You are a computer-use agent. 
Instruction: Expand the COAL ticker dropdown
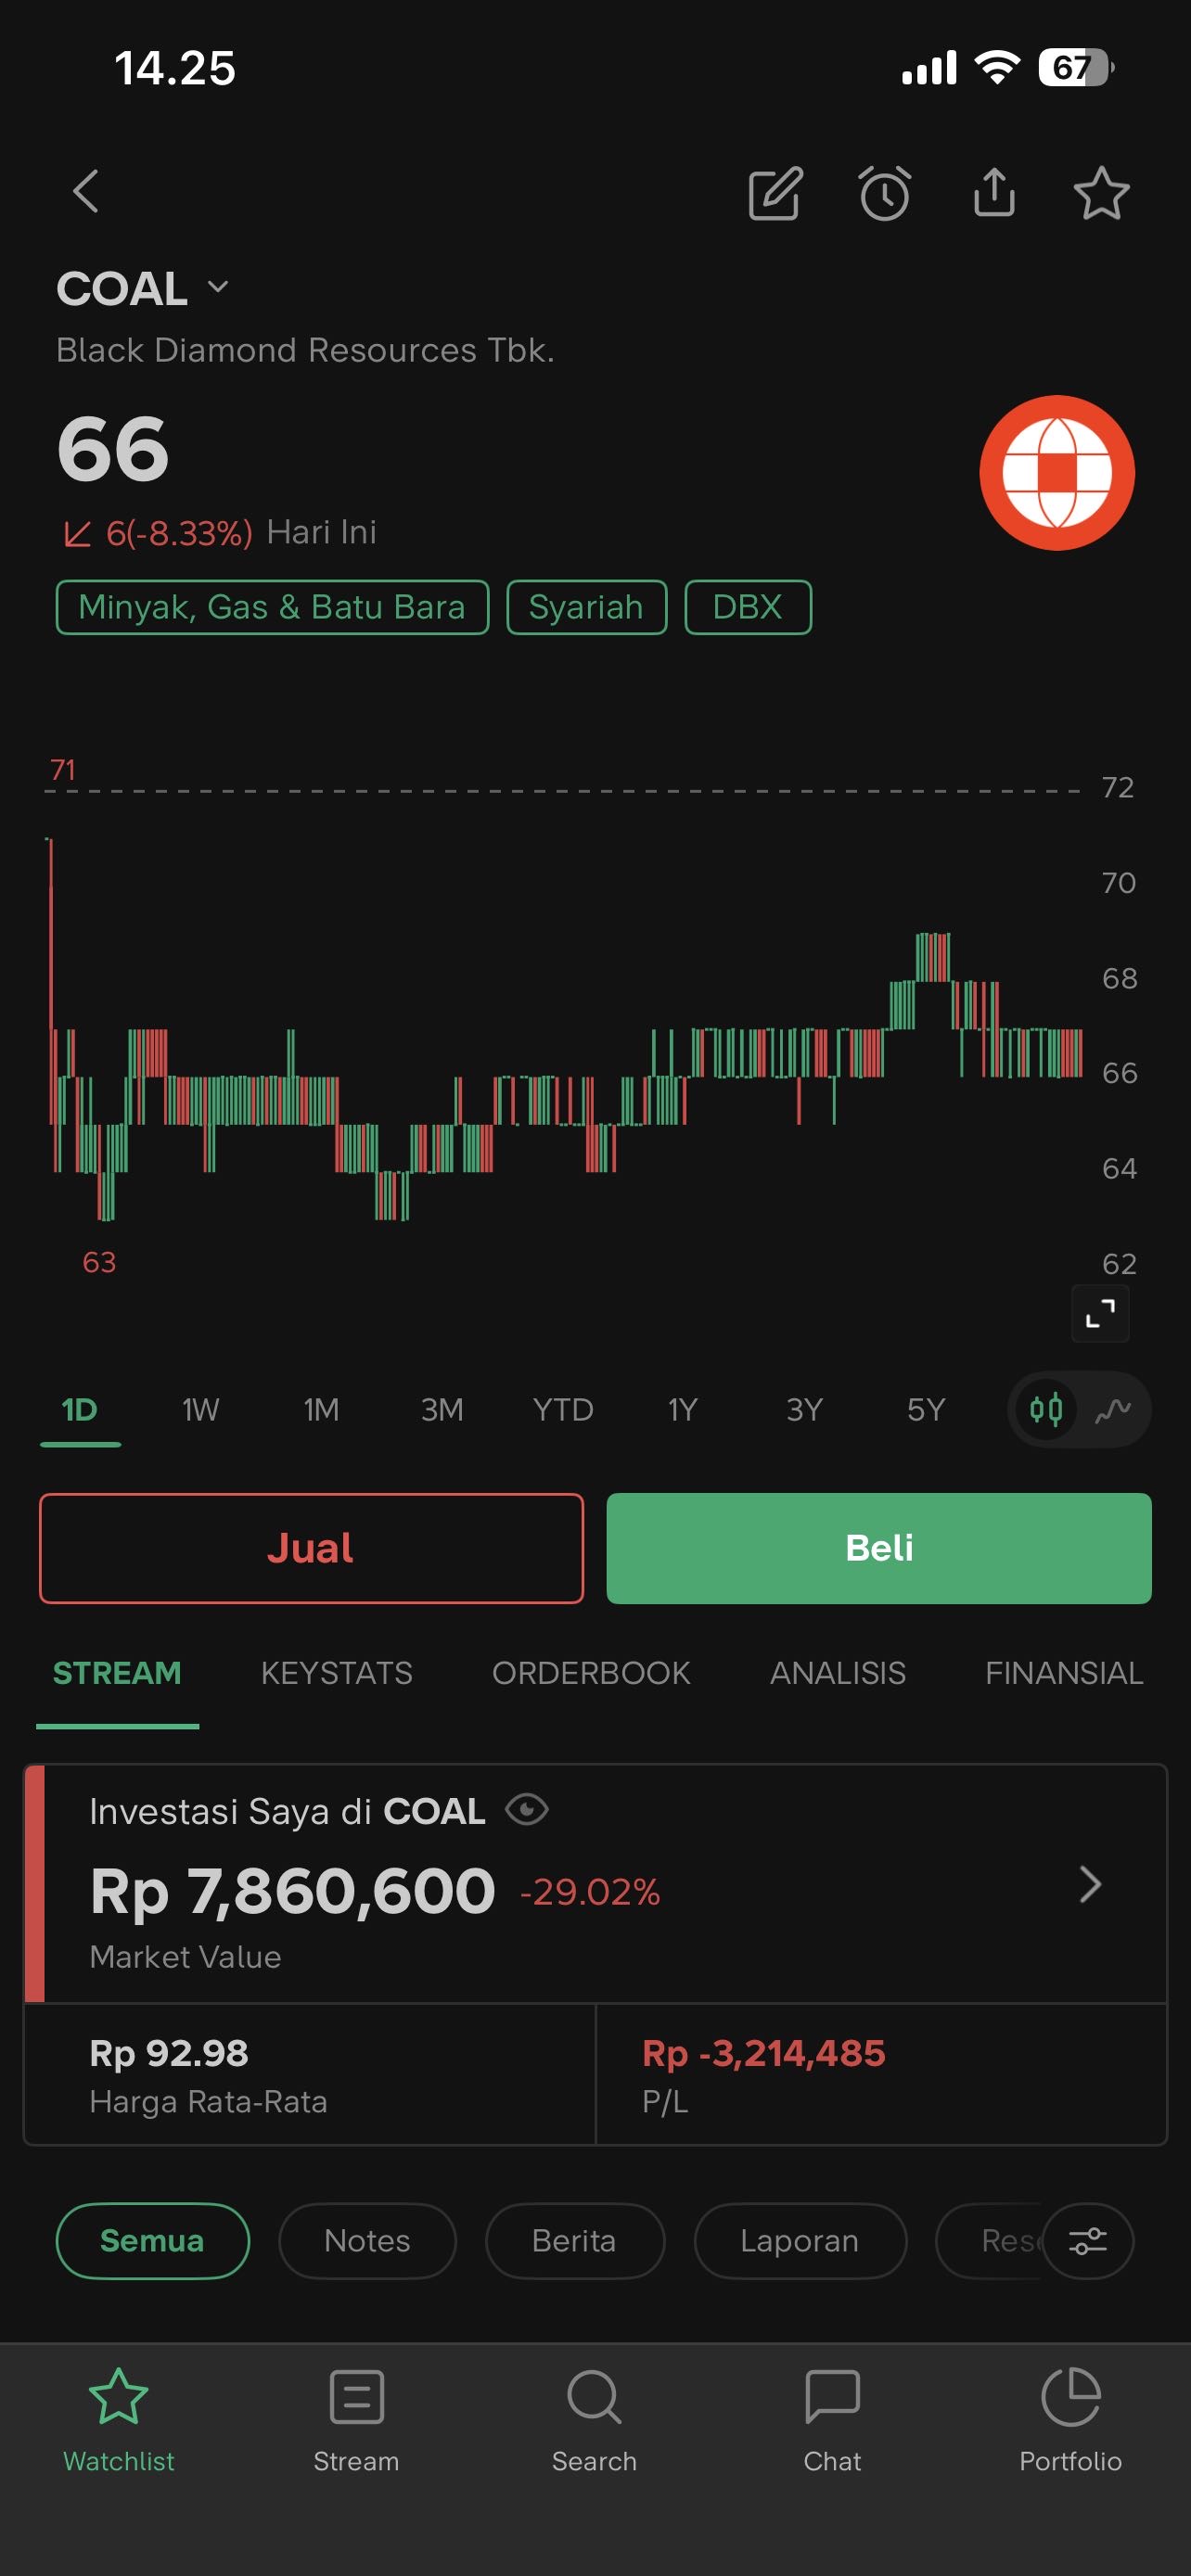(x=218, y=288)
